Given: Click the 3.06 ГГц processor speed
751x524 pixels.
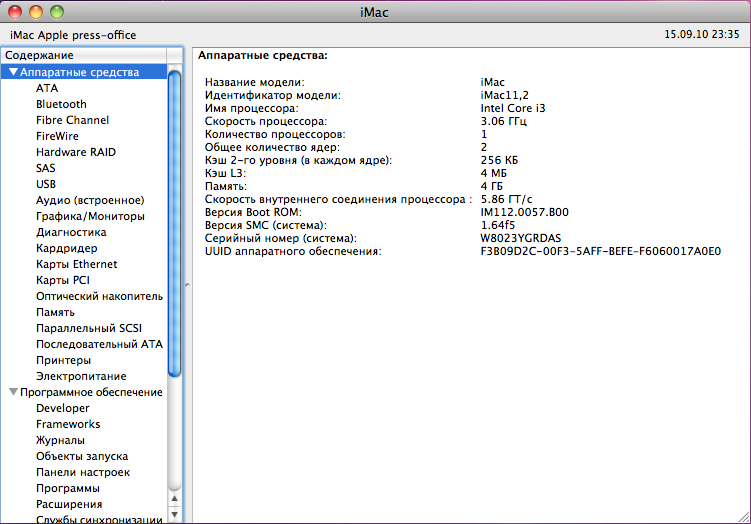Looking at the screenshot, I should point(503,121).
